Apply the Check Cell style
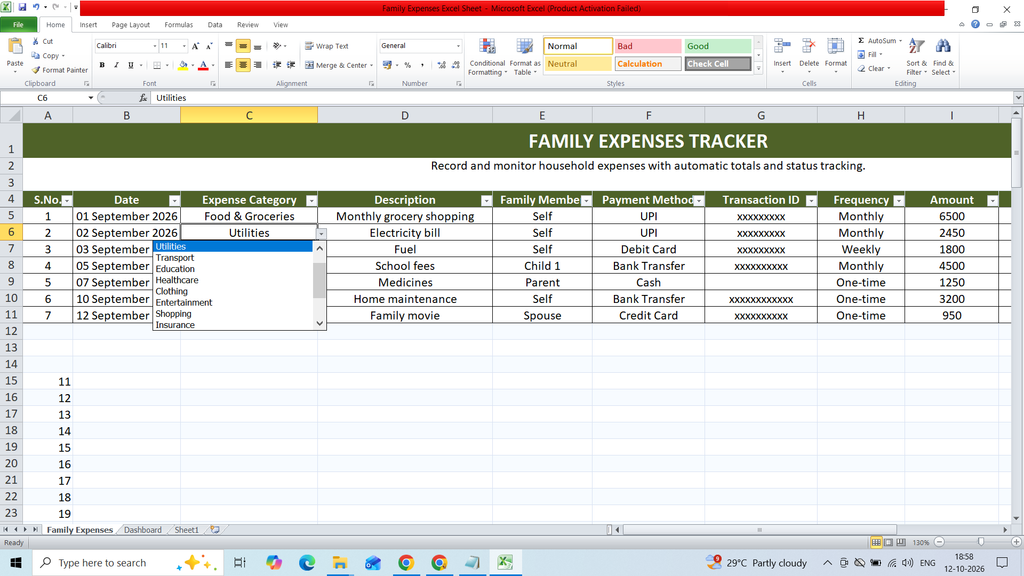This screenshot has height=576, width=1024. tap(718, 63)
